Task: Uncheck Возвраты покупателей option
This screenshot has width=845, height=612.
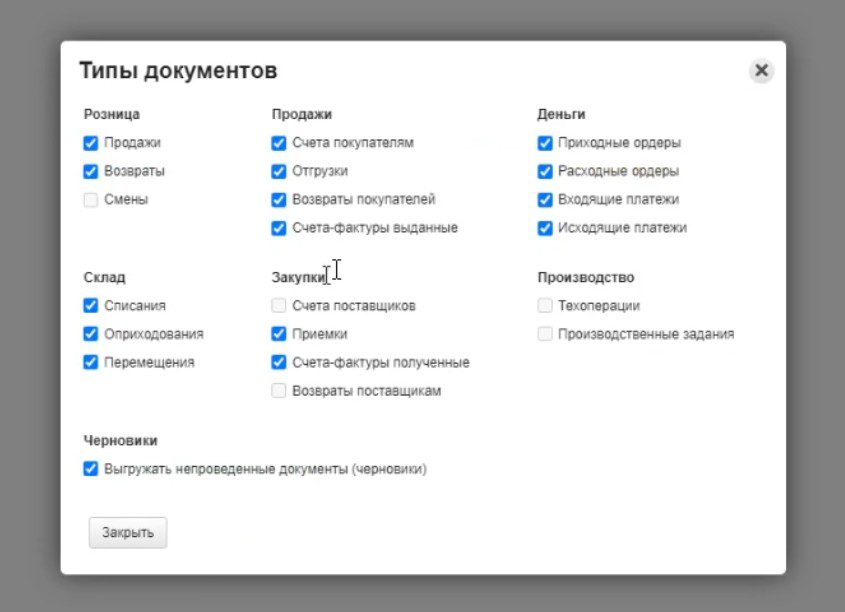Action: 279,199
